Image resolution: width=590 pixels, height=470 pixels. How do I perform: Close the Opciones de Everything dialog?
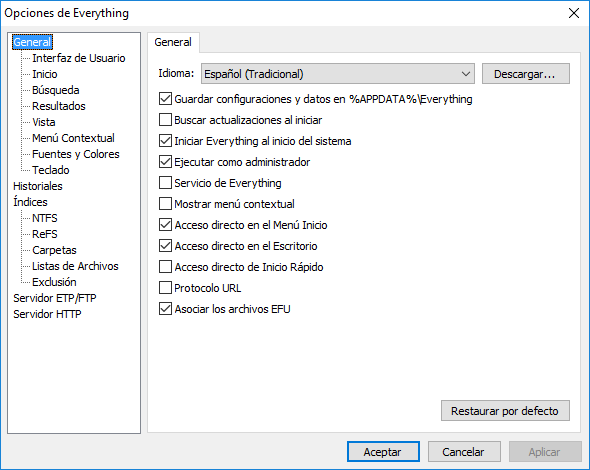pos(574,13)
